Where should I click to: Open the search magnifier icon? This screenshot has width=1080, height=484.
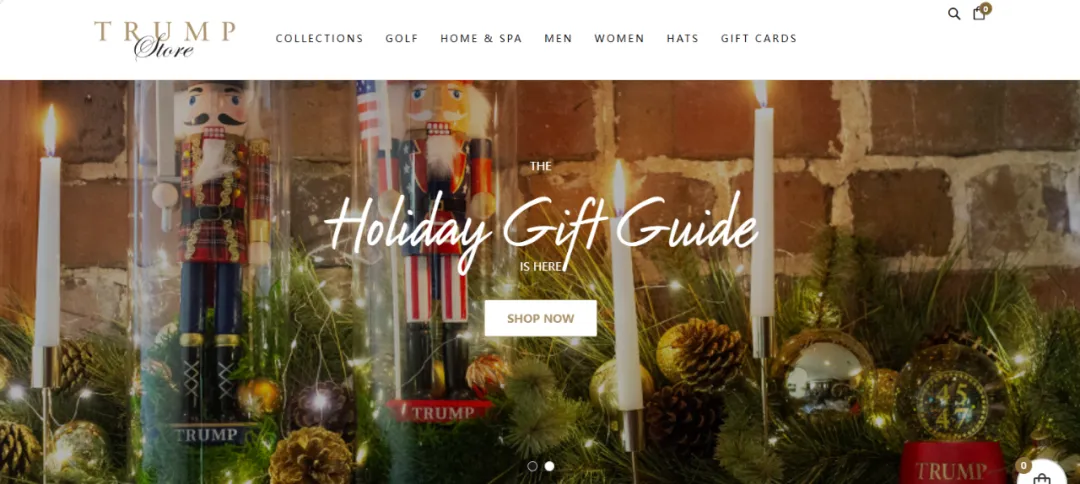[x=954, y=14]
